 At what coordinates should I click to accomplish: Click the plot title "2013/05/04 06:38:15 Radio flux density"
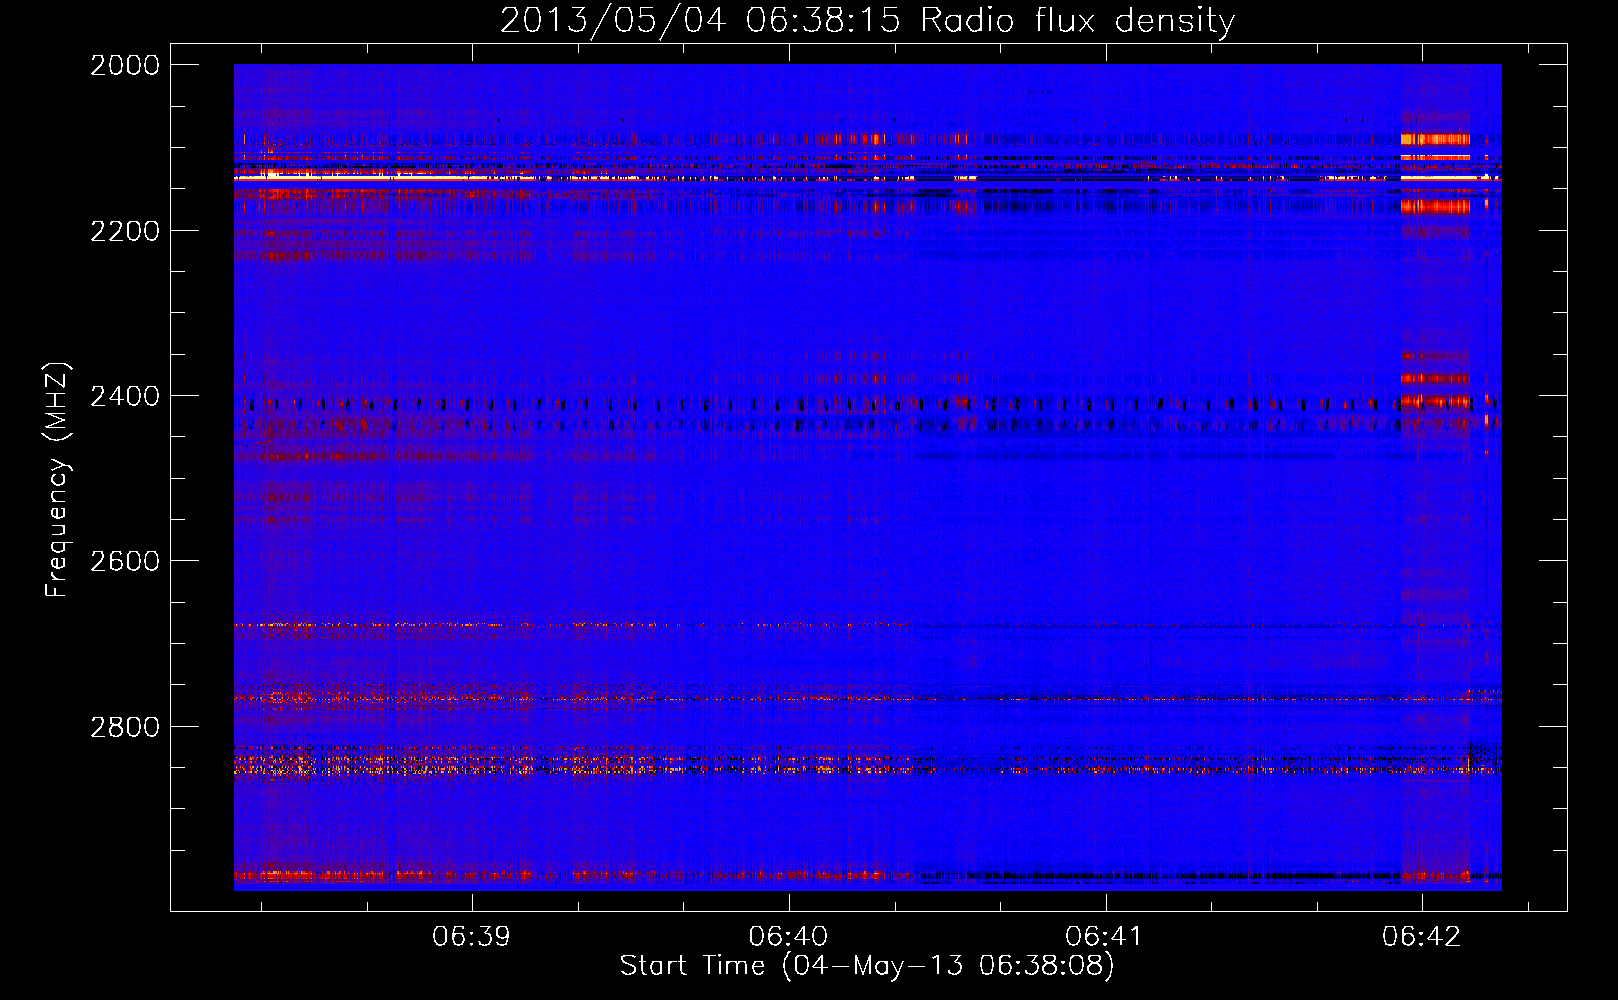click(867, 20)
